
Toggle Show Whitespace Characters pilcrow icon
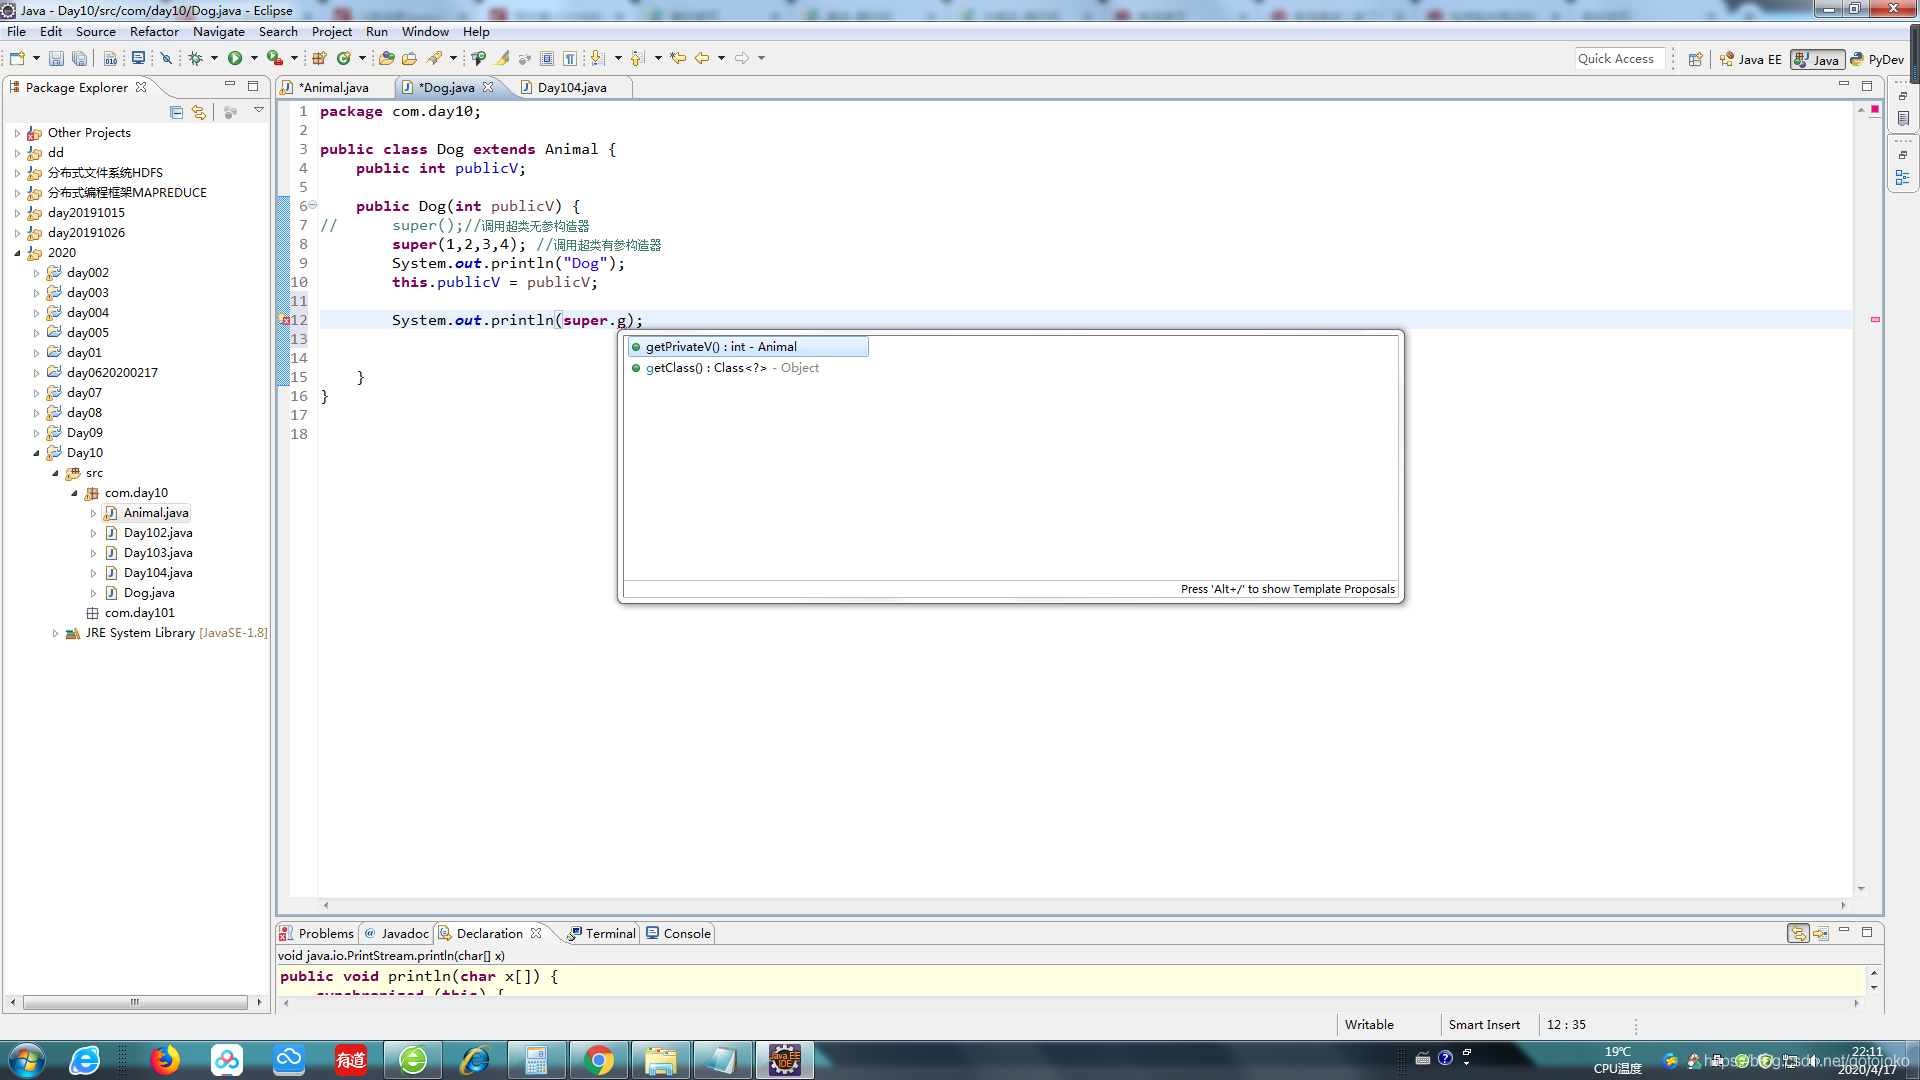(x=570, y=59)
